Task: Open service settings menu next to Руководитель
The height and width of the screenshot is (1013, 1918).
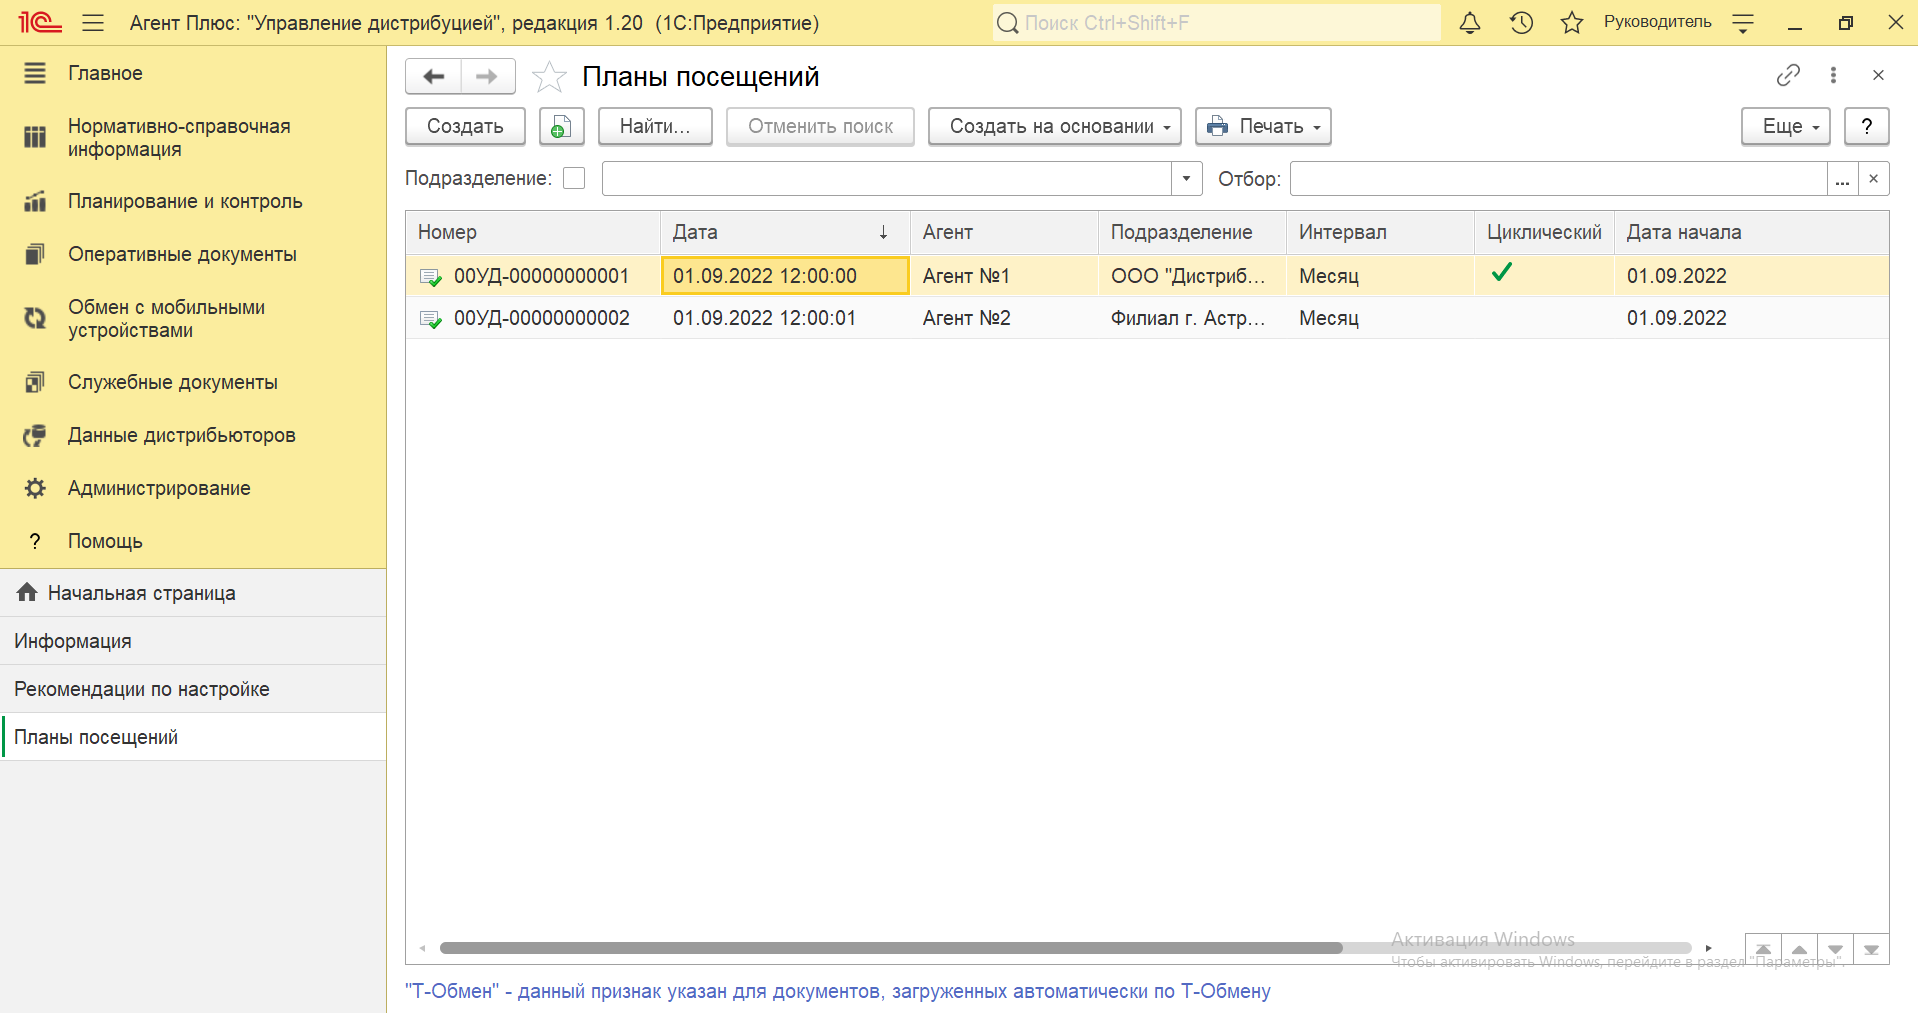Action: [x=1743, y=22]
